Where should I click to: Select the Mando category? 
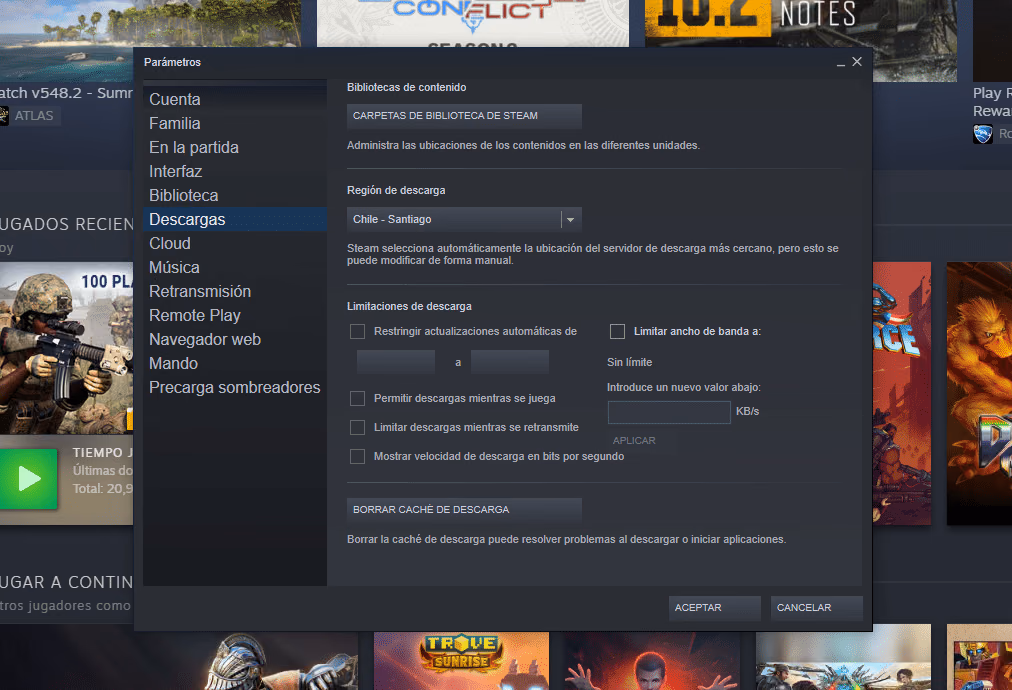coord(173,363)
